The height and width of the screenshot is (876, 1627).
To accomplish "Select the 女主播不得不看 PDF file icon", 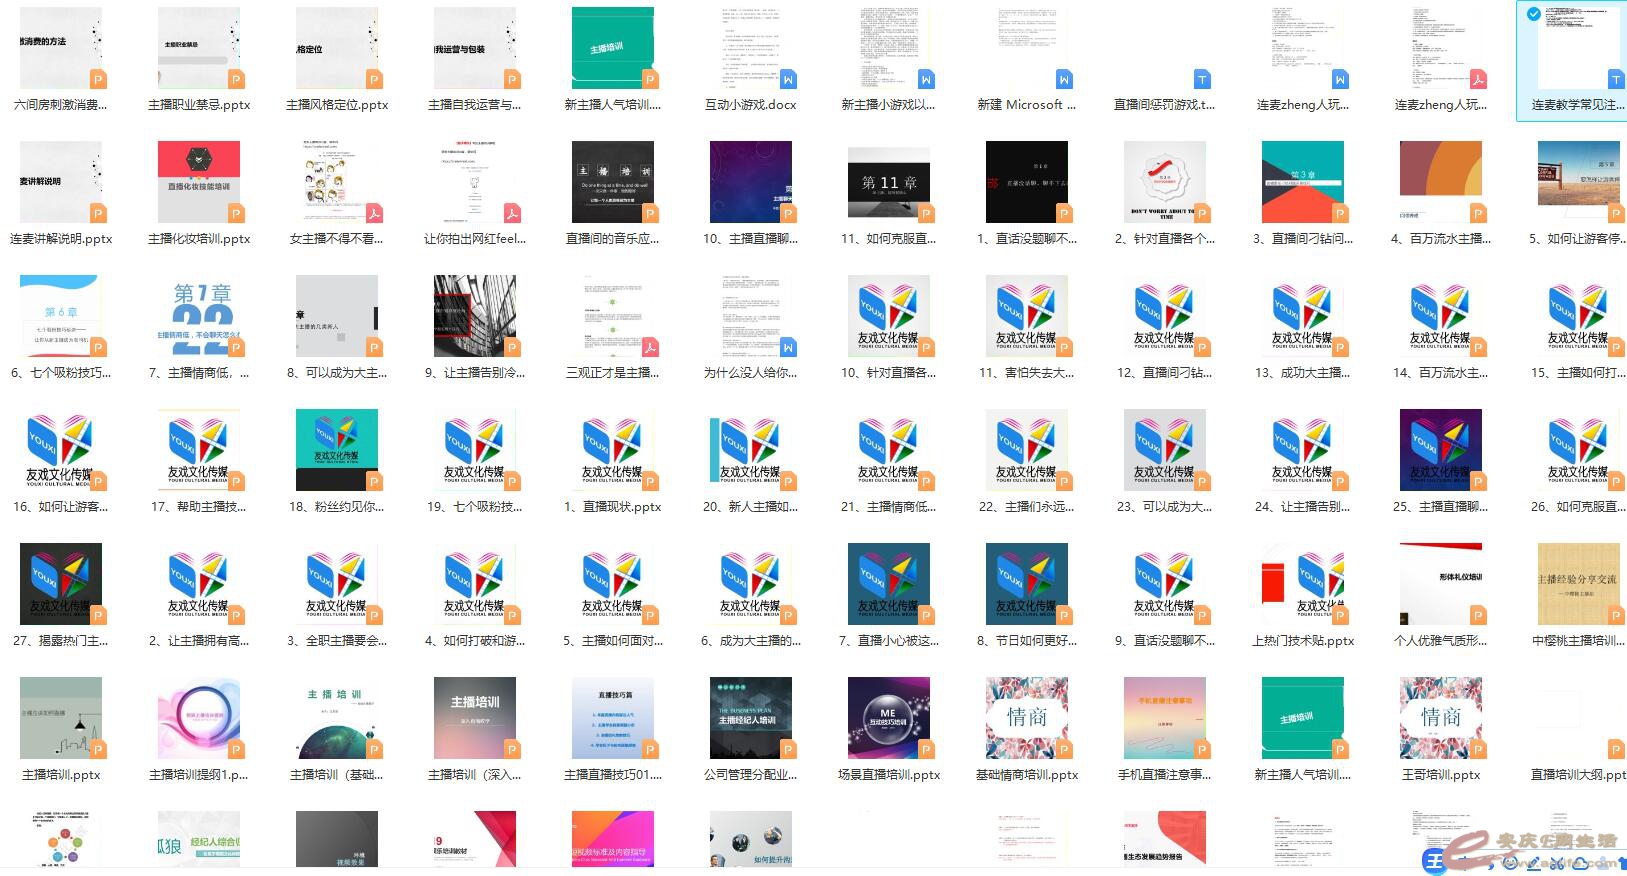I will pyautogui.click(x=337, y=182).
